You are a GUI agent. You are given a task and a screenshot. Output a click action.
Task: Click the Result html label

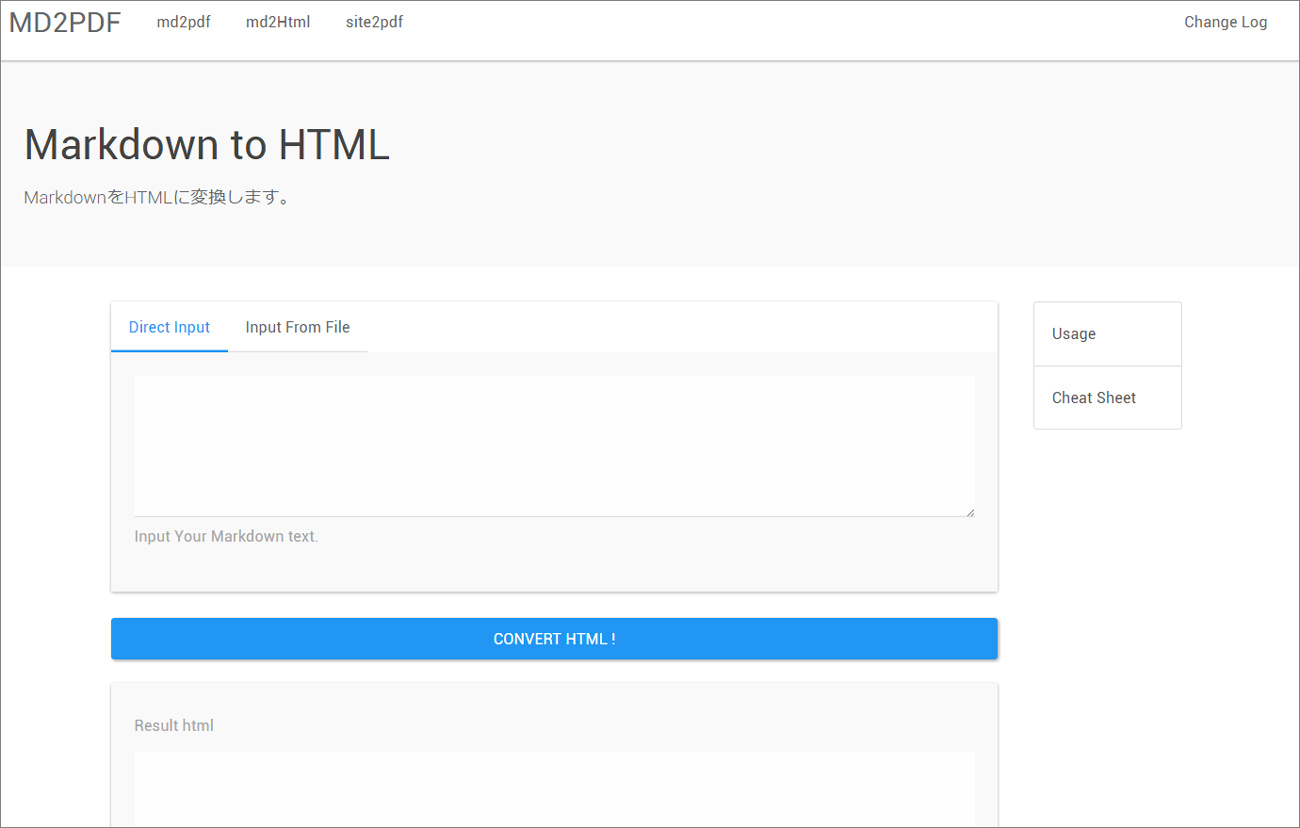coord(174,725)
